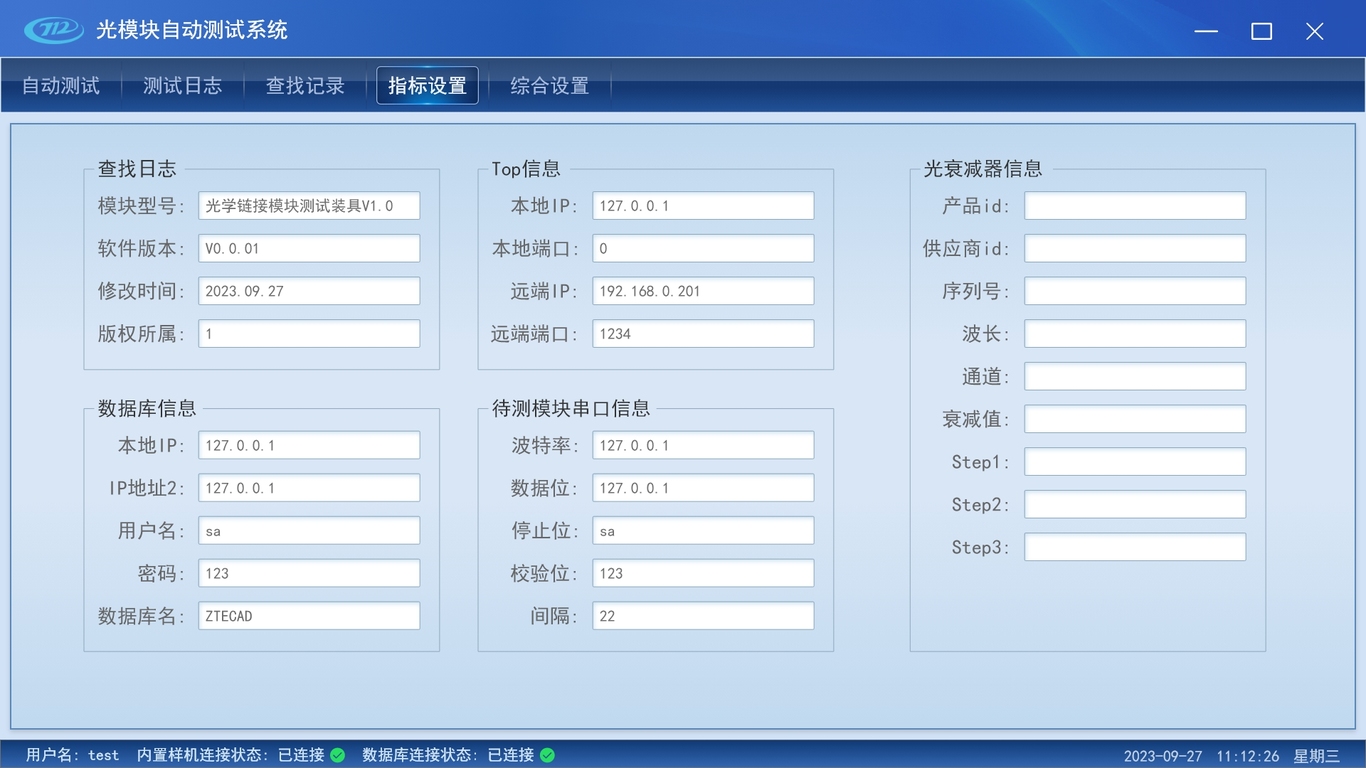1366x768 pixels.
Task: Select the 波长 field
Action: click(1135, 334)
